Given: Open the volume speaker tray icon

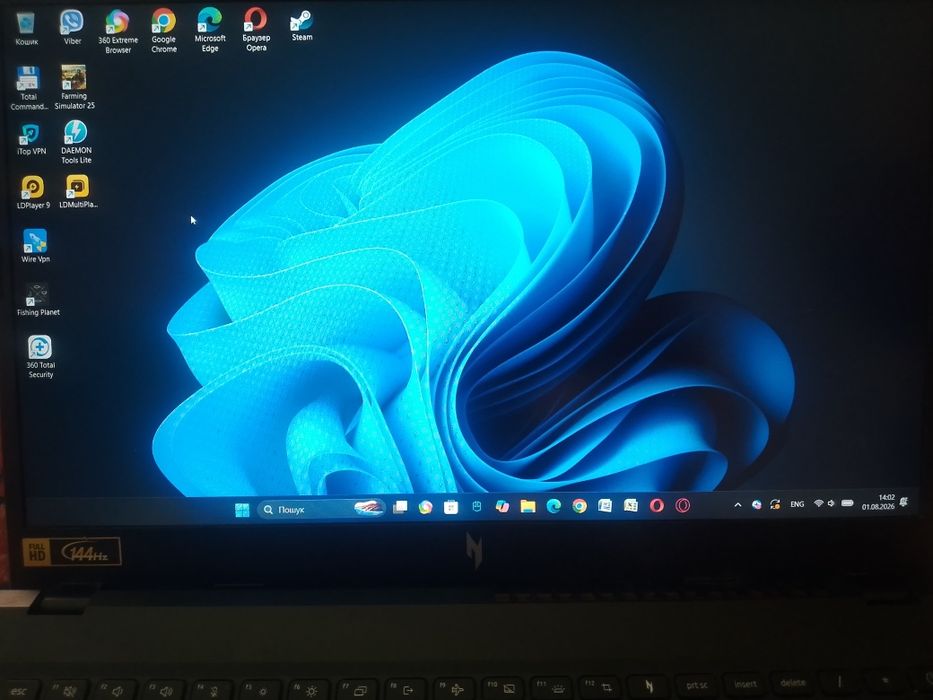Looking at the screenshot, I should point(831,504).
